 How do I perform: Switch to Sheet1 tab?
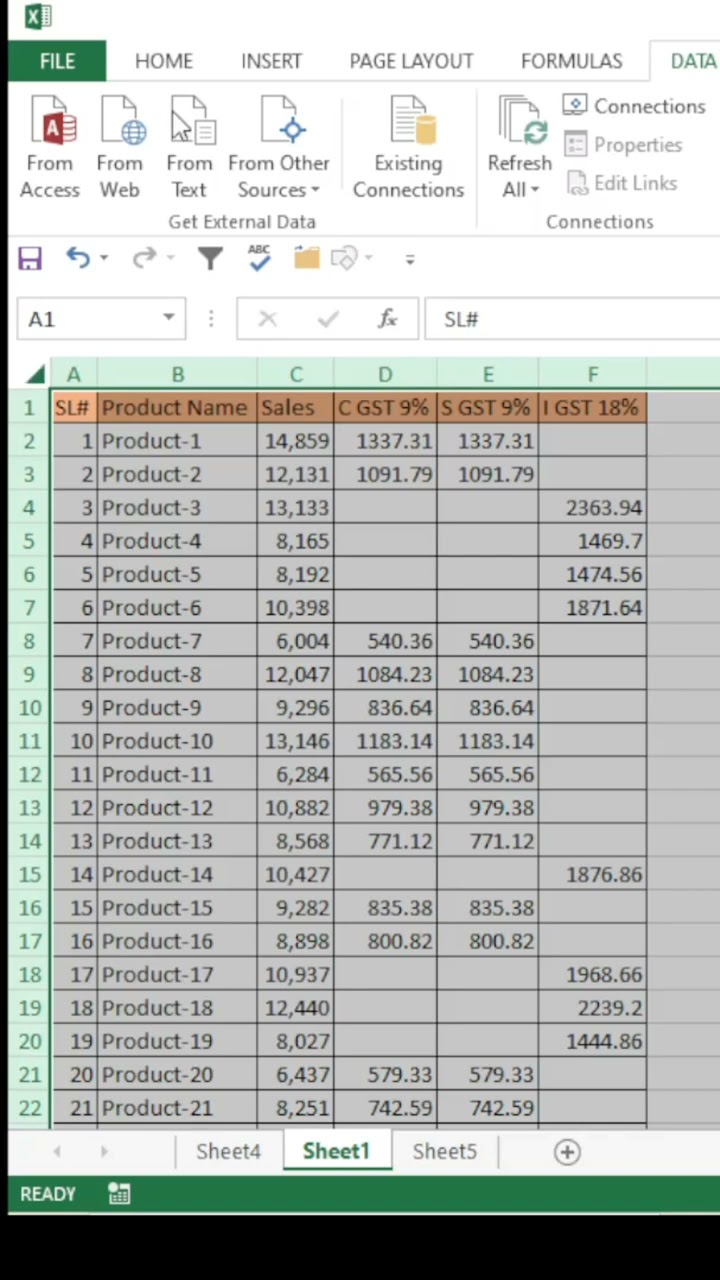click(x=336, y=1152)
